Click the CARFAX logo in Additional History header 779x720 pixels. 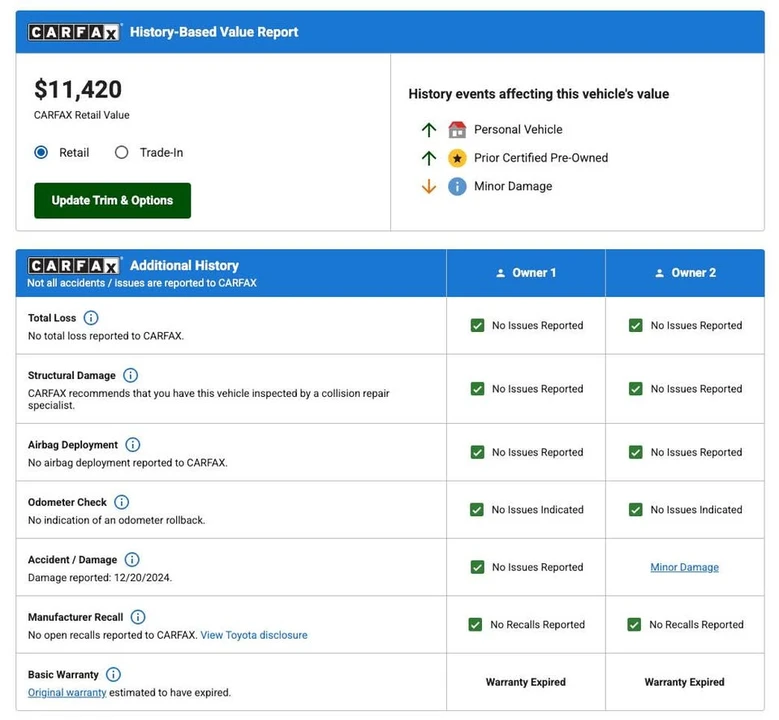pos(74,266)
